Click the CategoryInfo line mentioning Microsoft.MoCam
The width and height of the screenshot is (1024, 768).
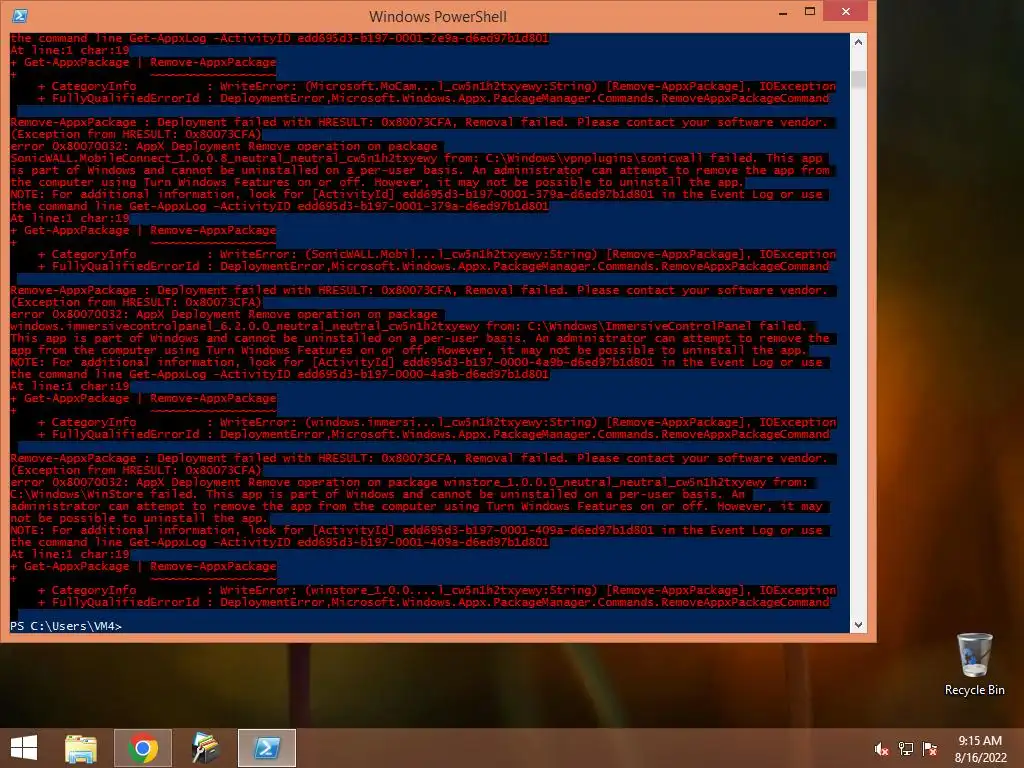pos(436,86)
